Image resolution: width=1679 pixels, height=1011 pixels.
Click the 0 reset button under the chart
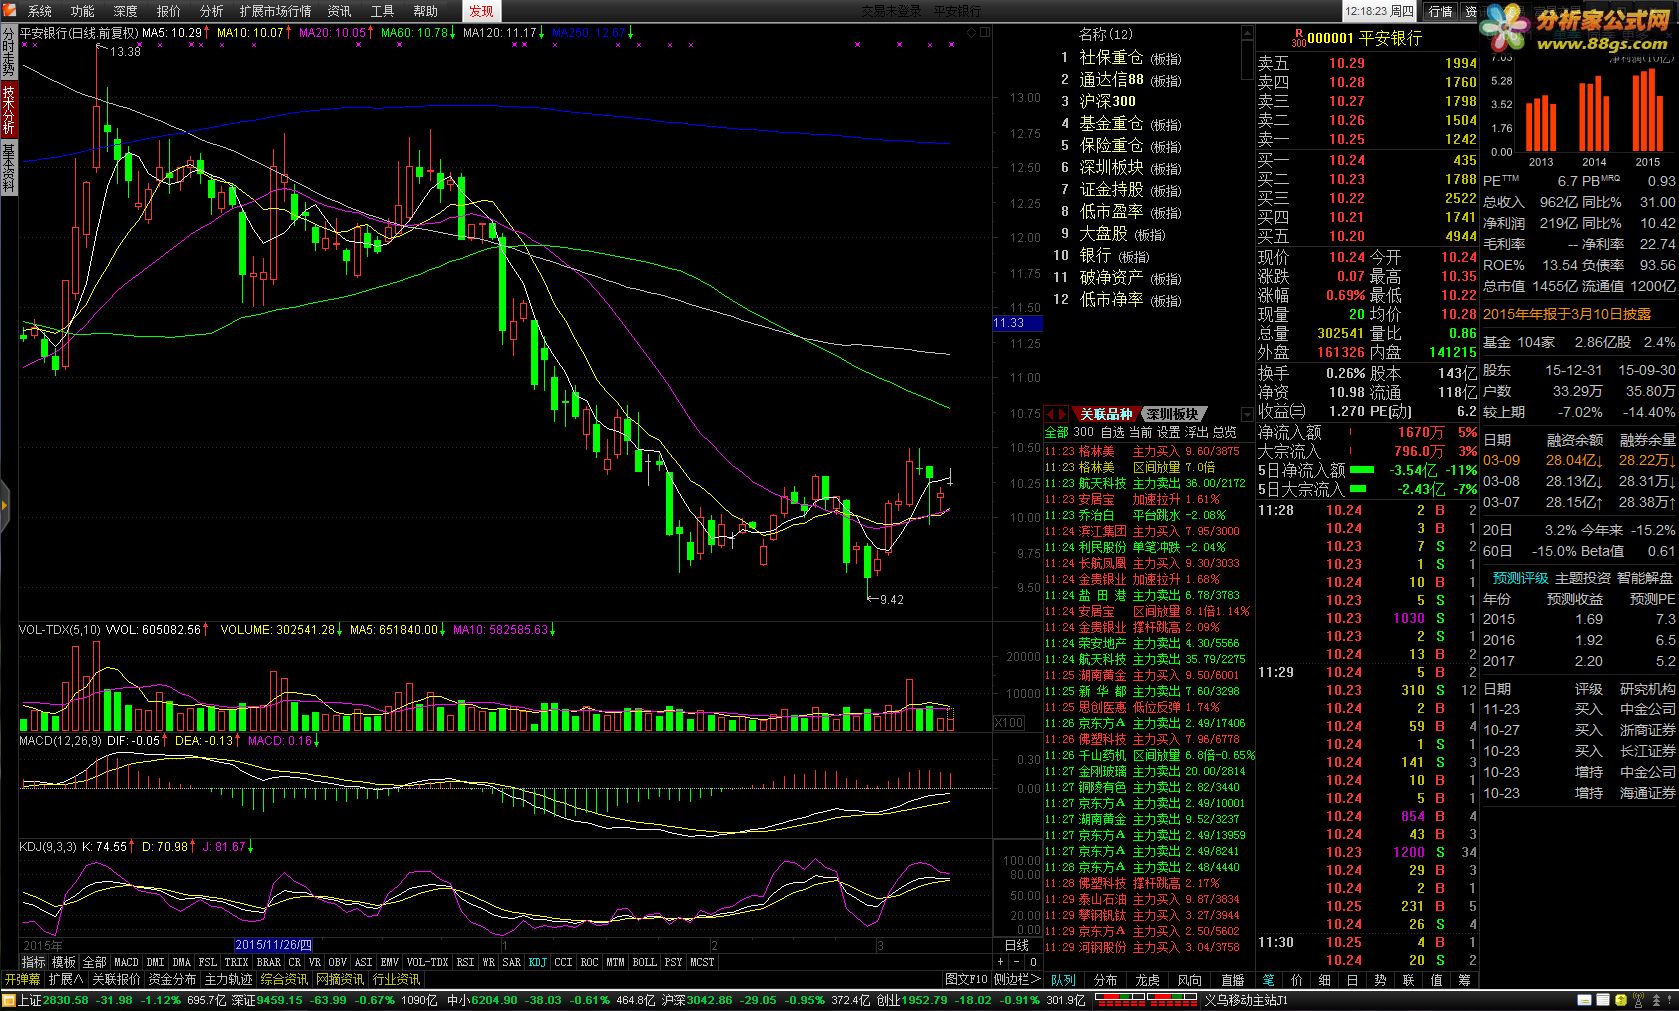1033,963
